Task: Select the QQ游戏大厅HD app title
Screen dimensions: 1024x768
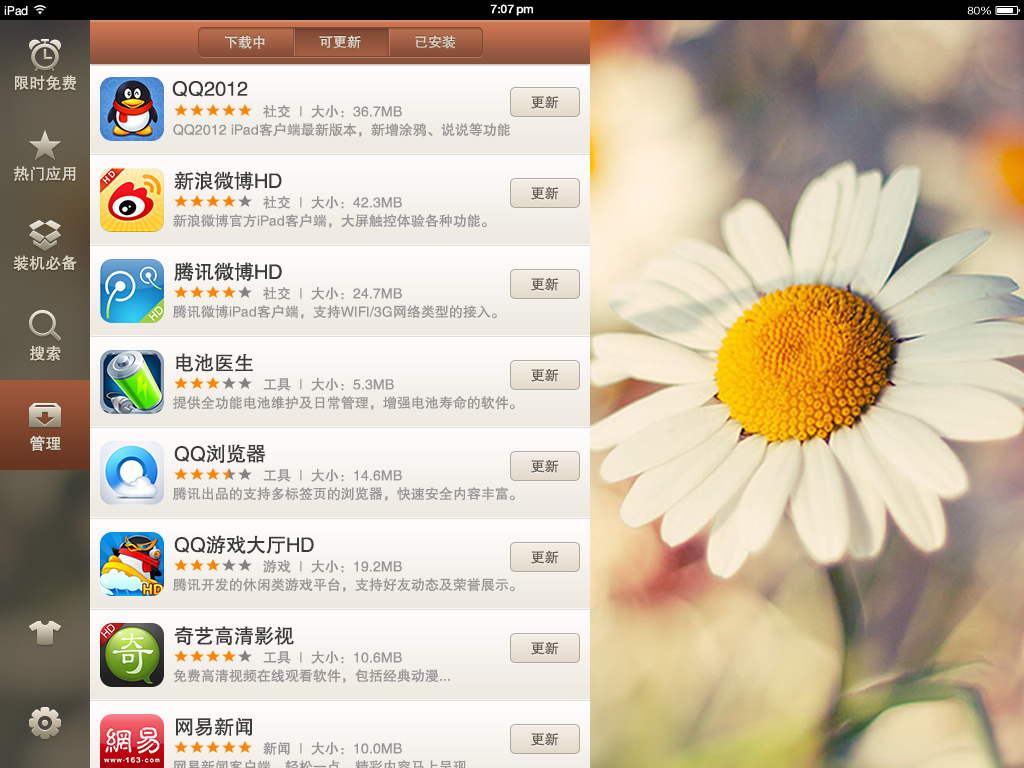Action: tap(244, 545)
